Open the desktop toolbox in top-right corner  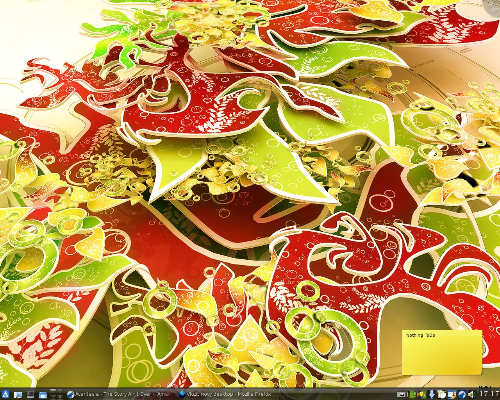point(494,6)
